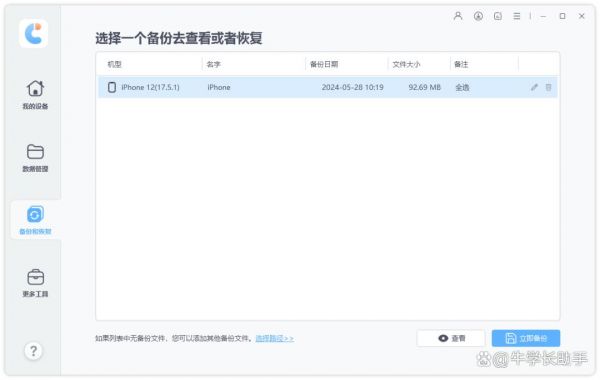The height and width of the screenshot is (380, 600).
Task: Sort by the 备份日期 column header
Action: 324,64
